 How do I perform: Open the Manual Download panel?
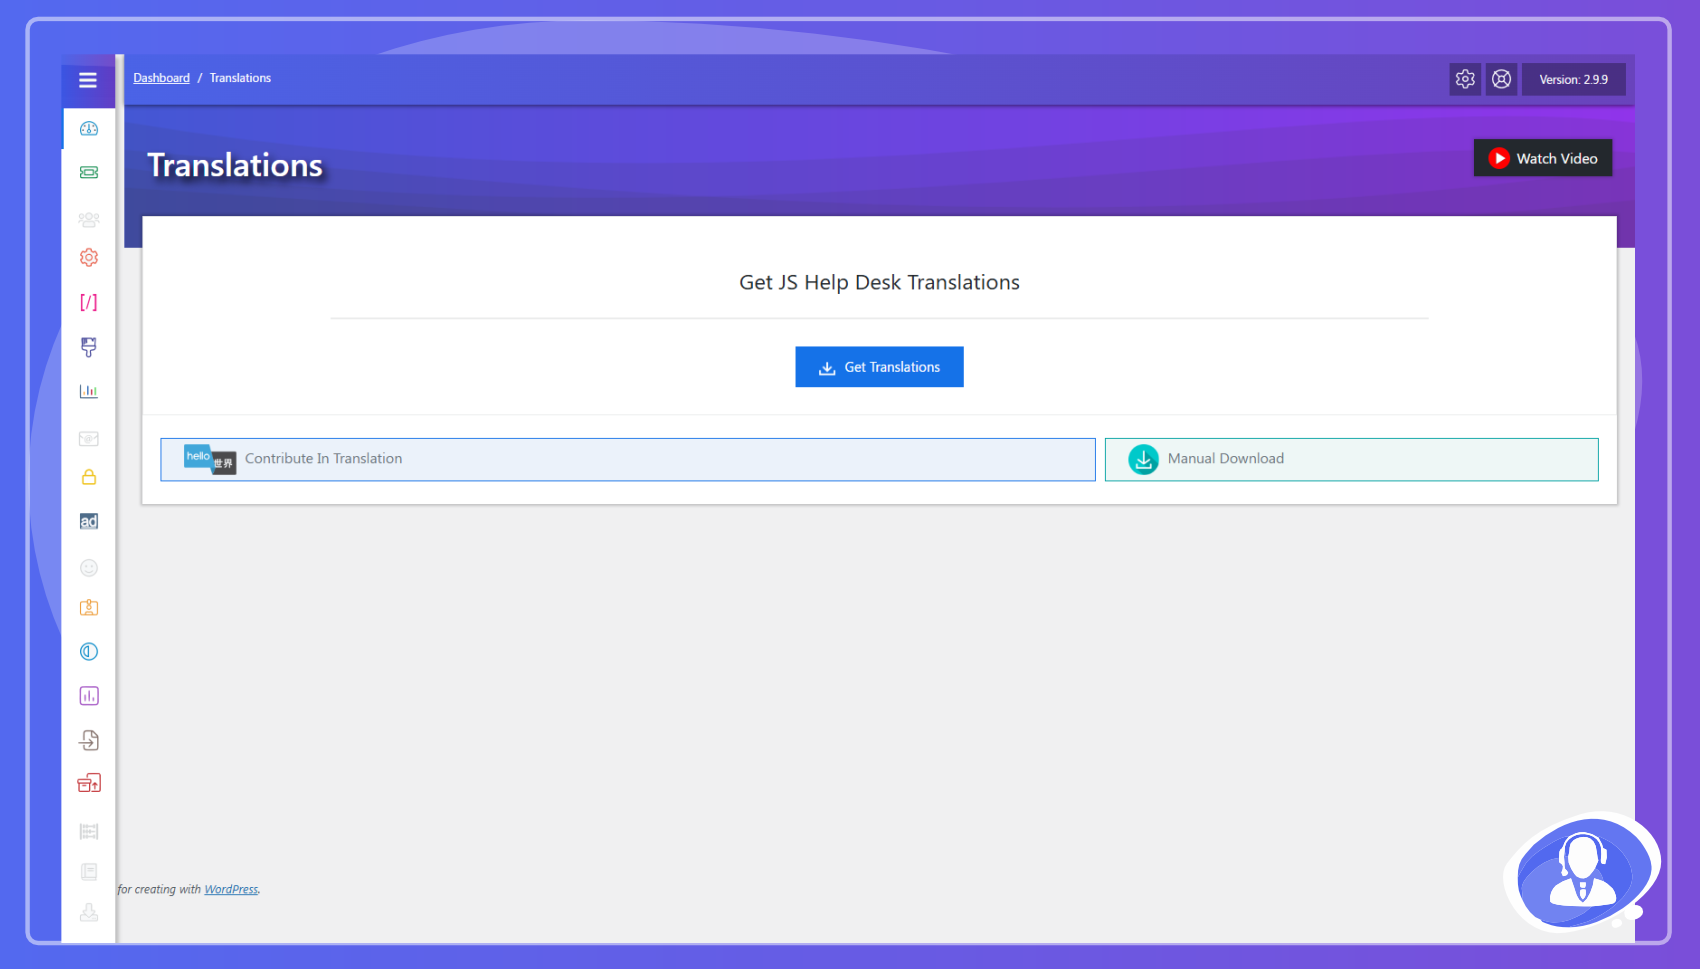click(1351, 459)
